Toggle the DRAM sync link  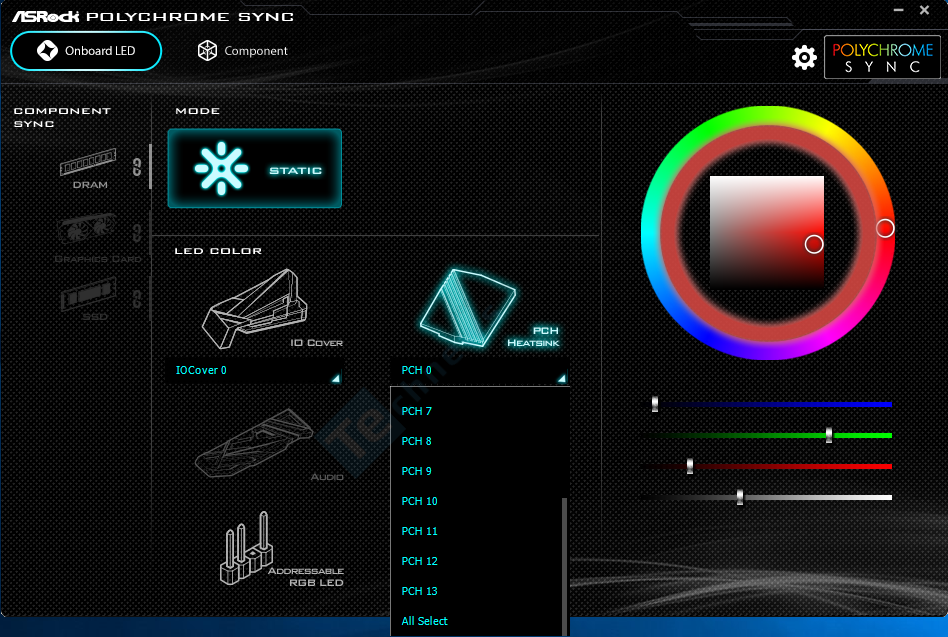tap(137, 167)
